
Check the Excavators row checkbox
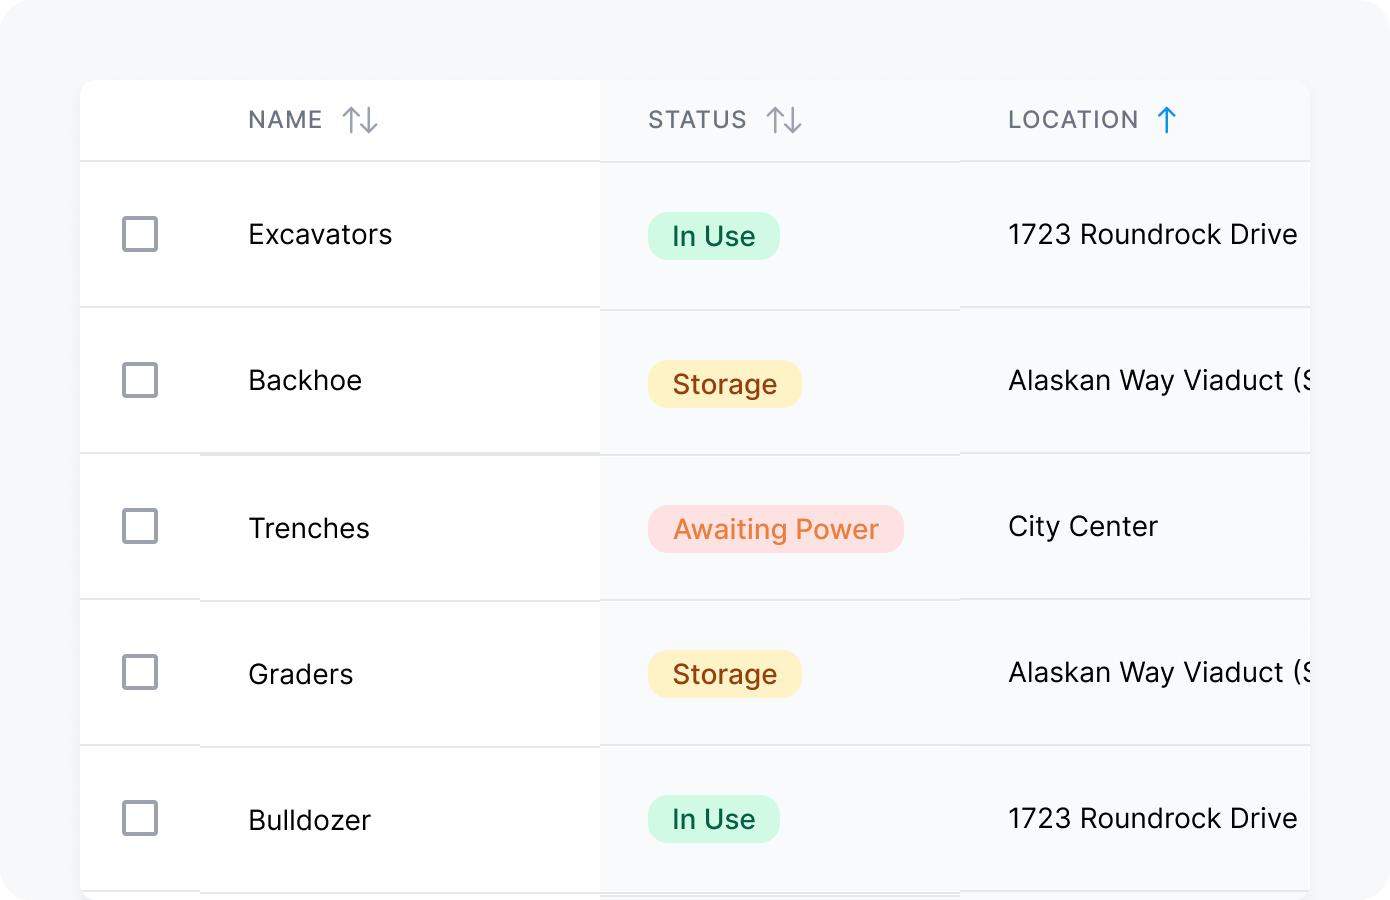click(x=140, y=234)
